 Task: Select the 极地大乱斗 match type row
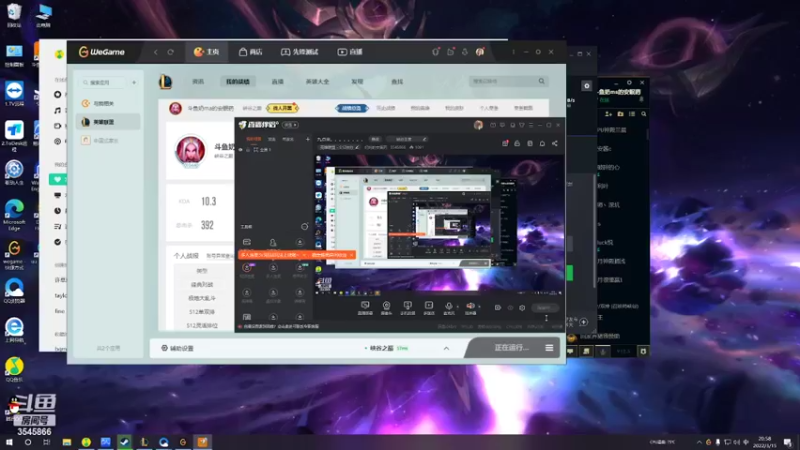(202, 298)
